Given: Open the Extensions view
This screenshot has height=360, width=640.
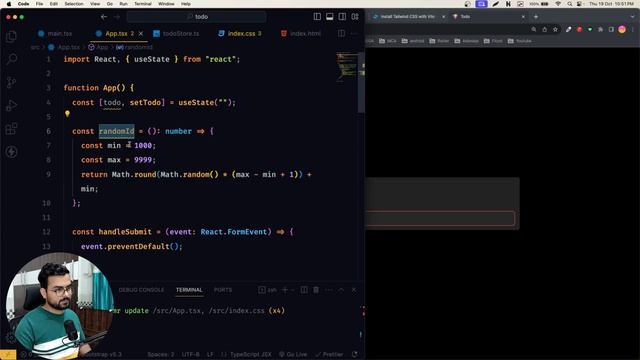Looking at the screenshot, I should click(11, 129).
